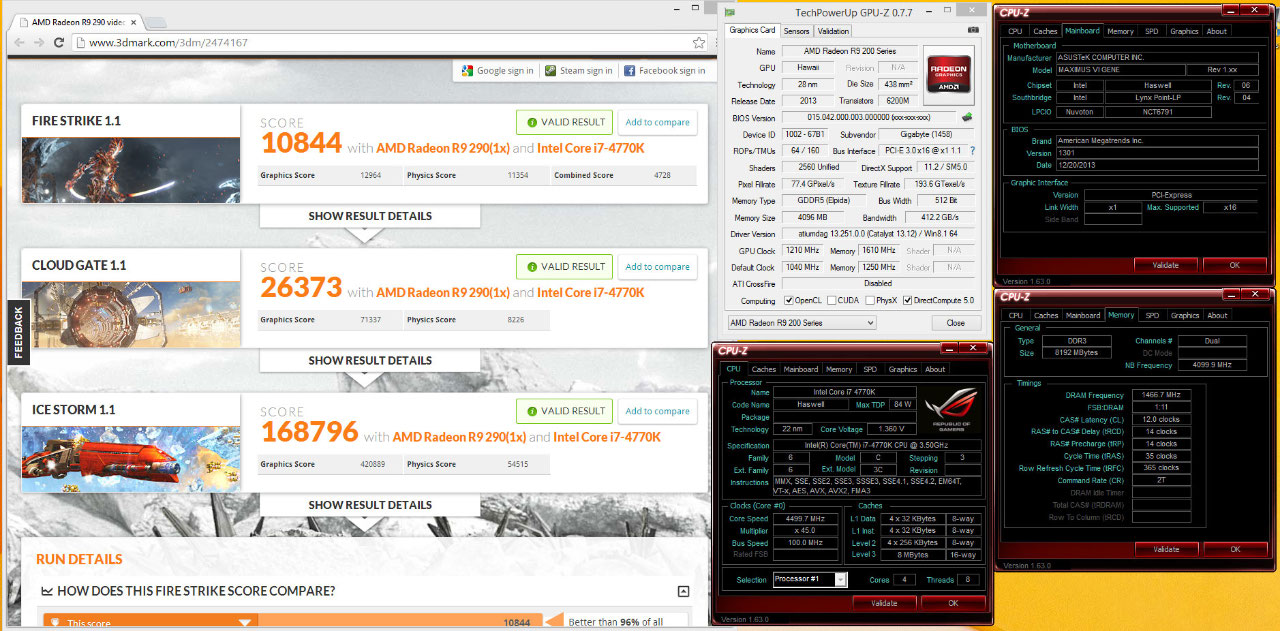The height and width of the screenshot is (631, 1280).
Task: Click Validate in the mainboard CPU-Z window
Action: coord(1166,265)
